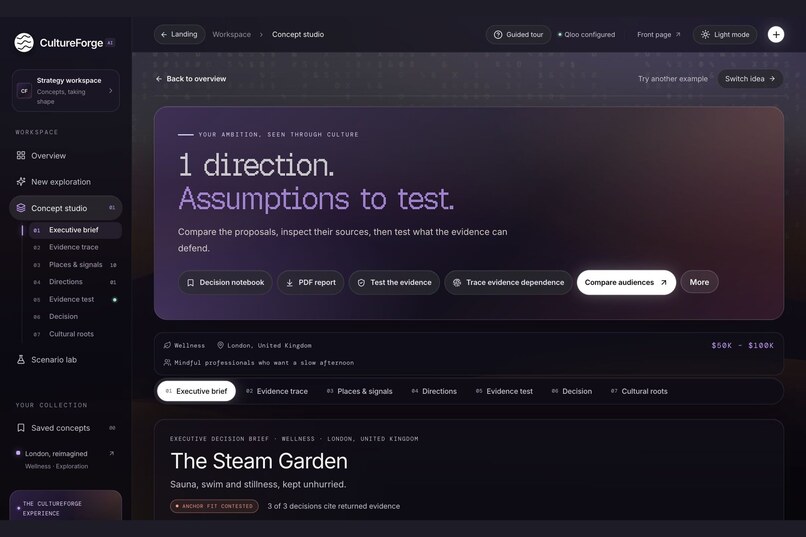The width and height of the screenshot is (806, 537).
Task: Open Overview in the sidebar
Action: [x=65, y=156]
